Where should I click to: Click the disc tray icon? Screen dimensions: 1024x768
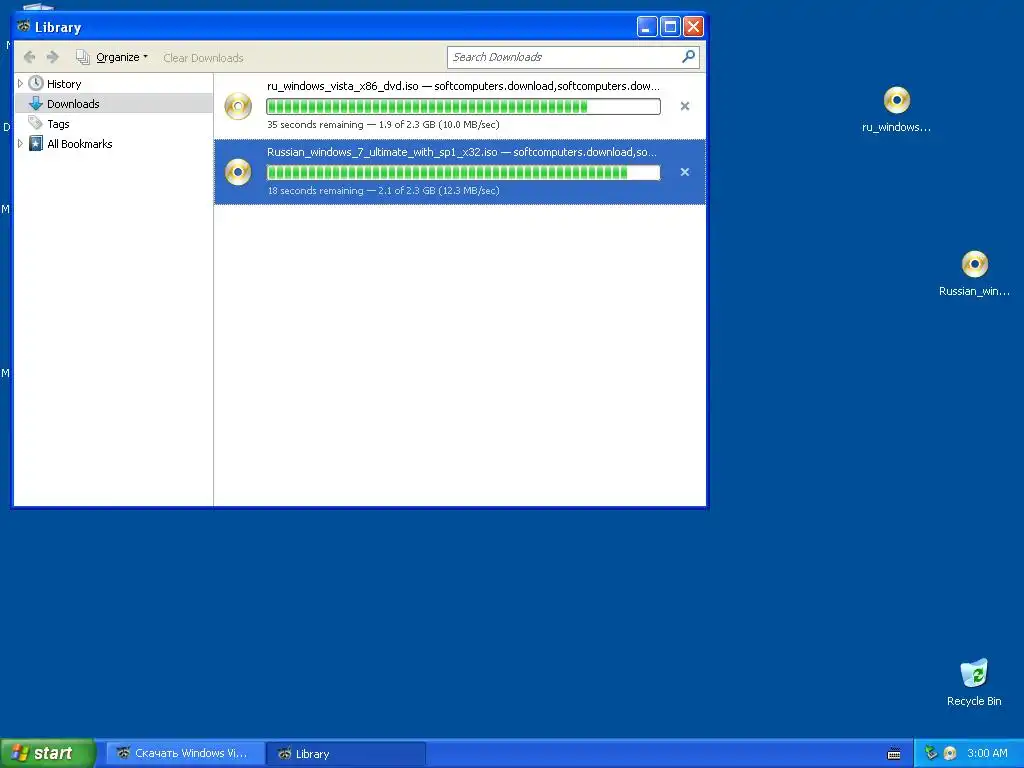[950, 753]
